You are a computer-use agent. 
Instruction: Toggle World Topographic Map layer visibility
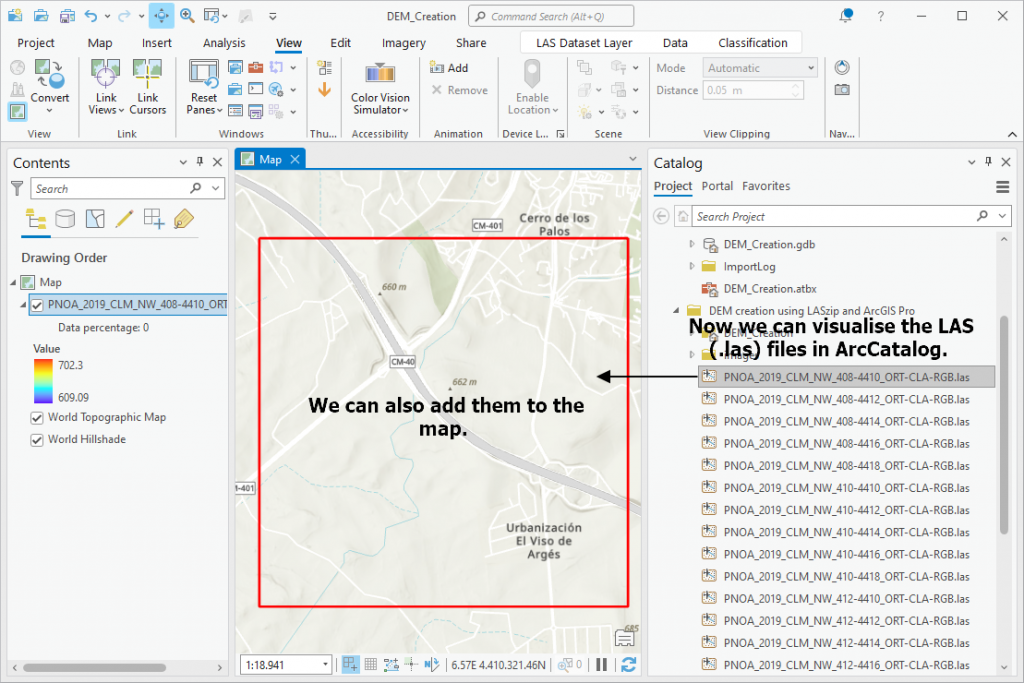37,417
